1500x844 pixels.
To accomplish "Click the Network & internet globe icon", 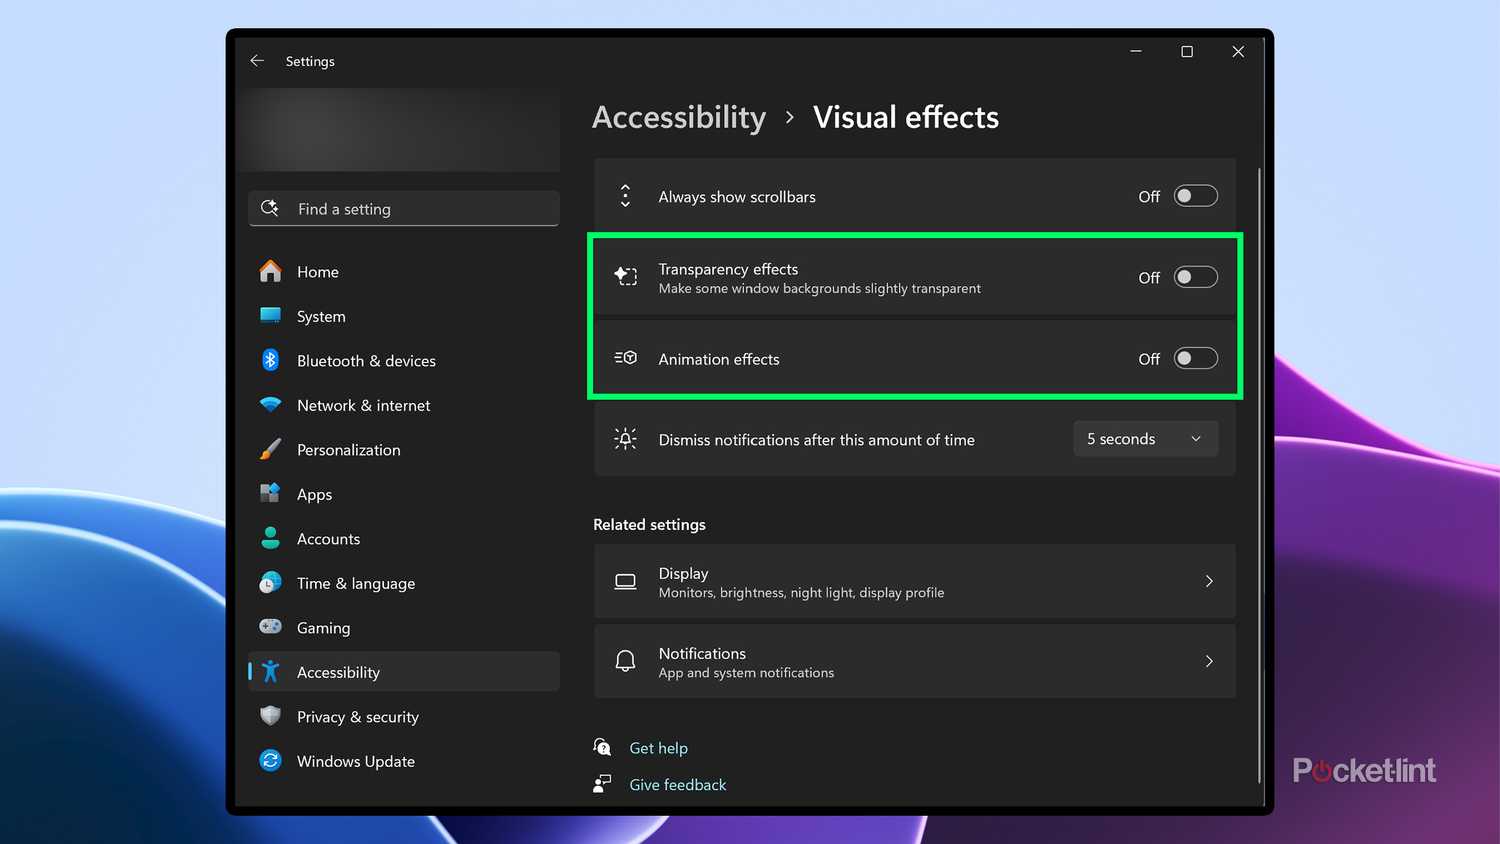I will point(270,405).
